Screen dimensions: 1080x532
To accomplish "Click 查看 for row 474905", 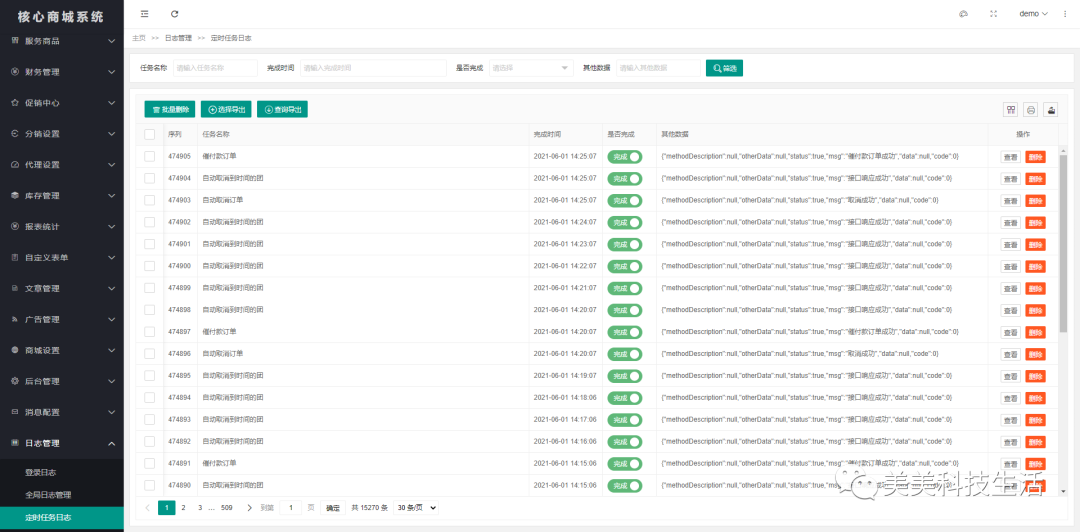I will (x=1010, y=156).
